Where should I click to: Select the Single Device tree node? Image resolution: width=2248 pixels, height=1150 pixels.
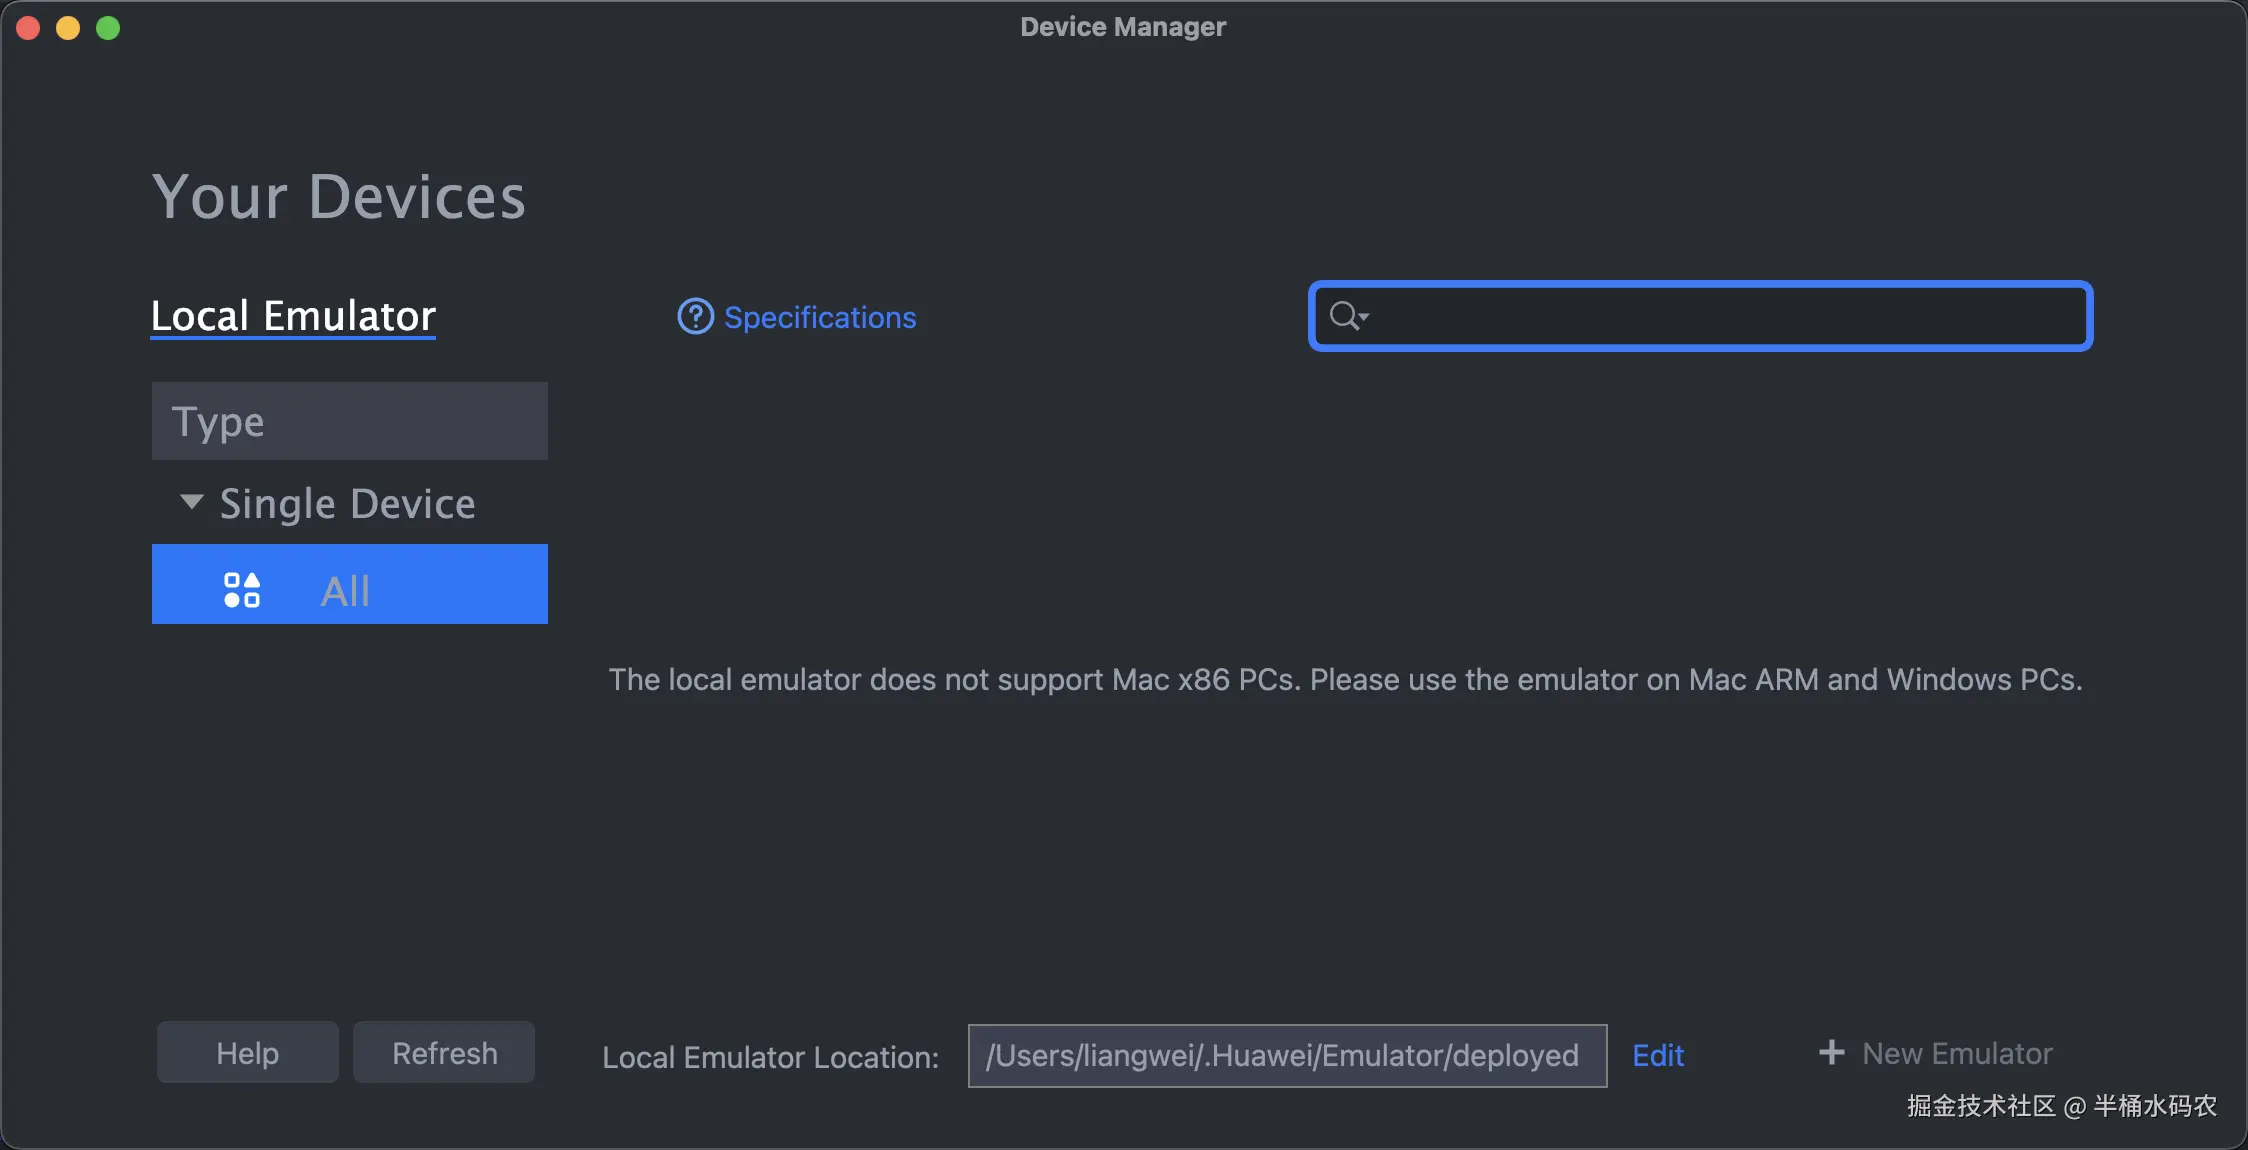click(347, 504)
